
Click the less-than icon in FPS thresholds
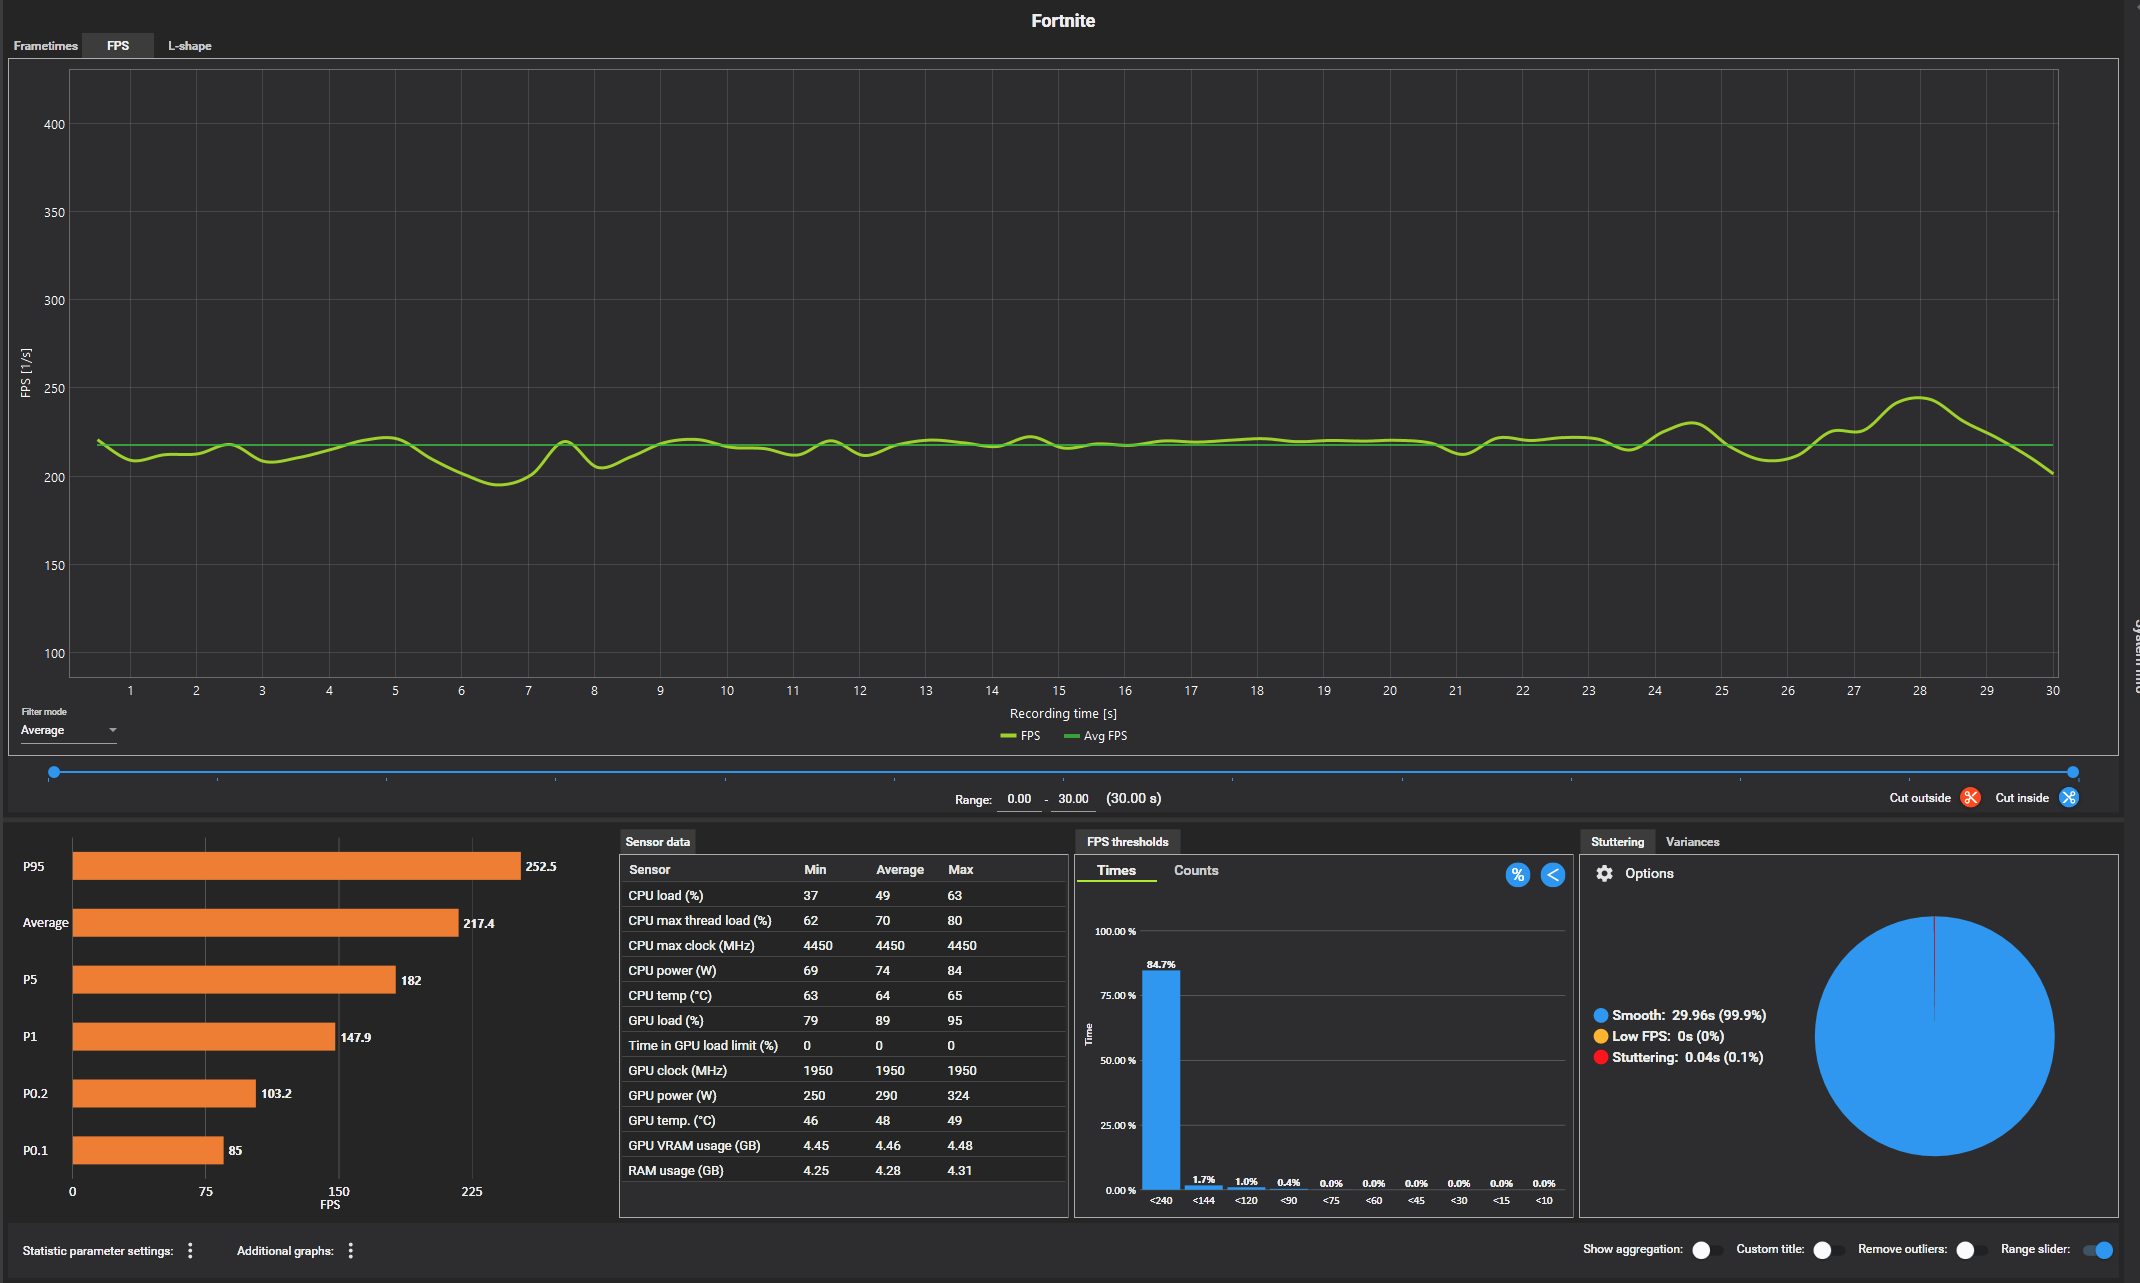click(1553, 875)
